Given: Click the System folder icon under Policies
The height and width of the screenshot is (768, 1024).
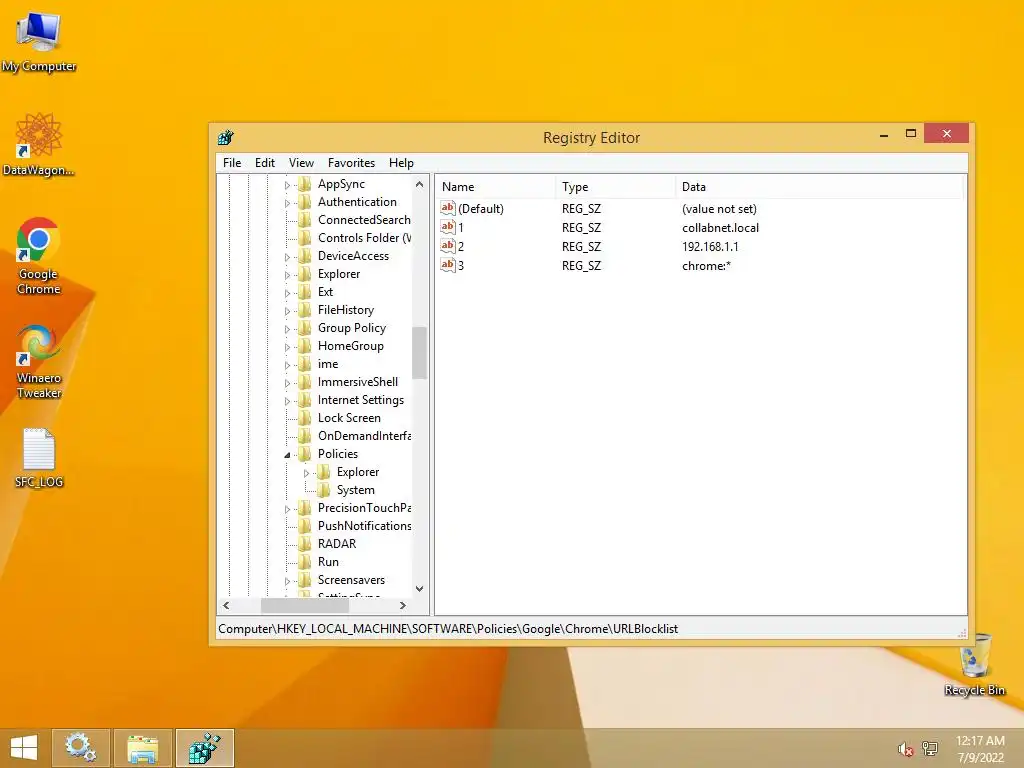Looking at the screenshot, I should 324,490.
